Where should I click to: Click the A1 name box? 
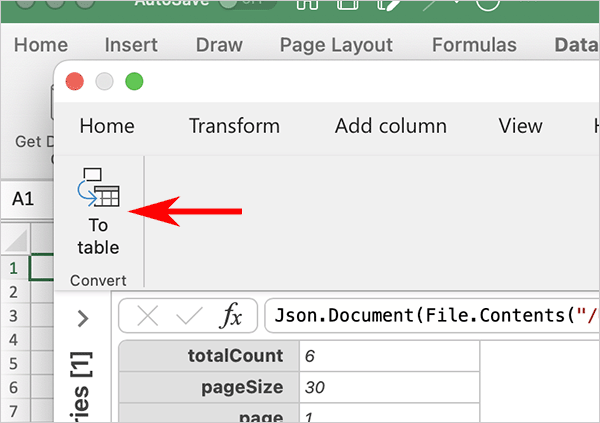pos(24,199)
